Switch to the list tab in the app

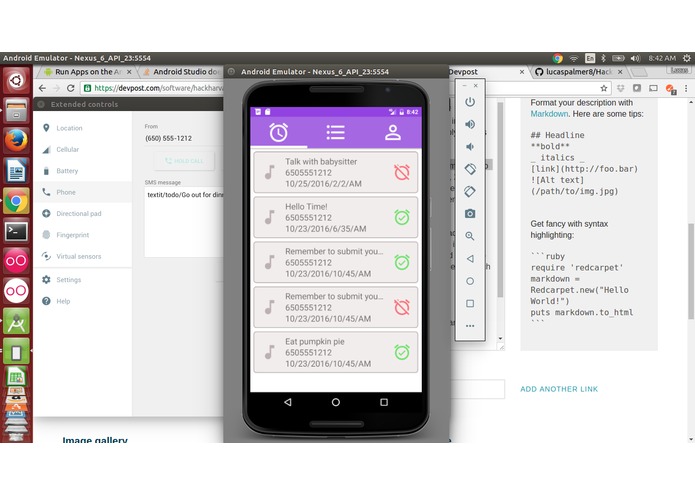(336, 132)
